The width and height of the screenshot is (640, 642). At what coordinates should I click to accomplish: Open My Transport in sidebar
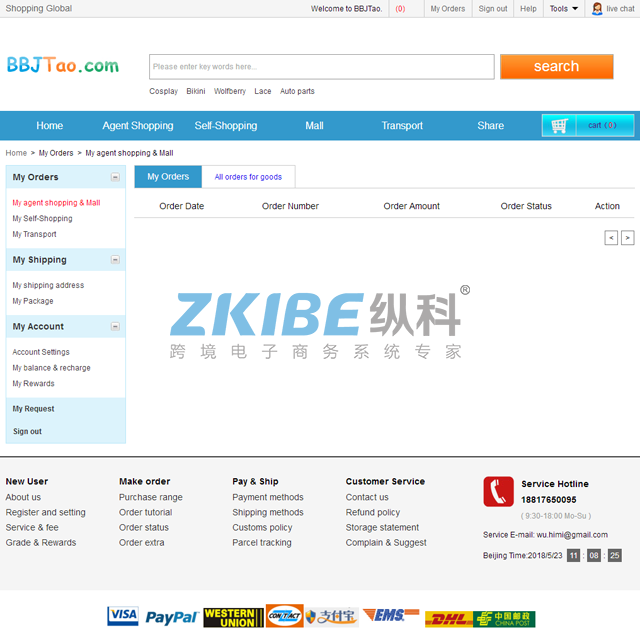click(x=34, y=234)
